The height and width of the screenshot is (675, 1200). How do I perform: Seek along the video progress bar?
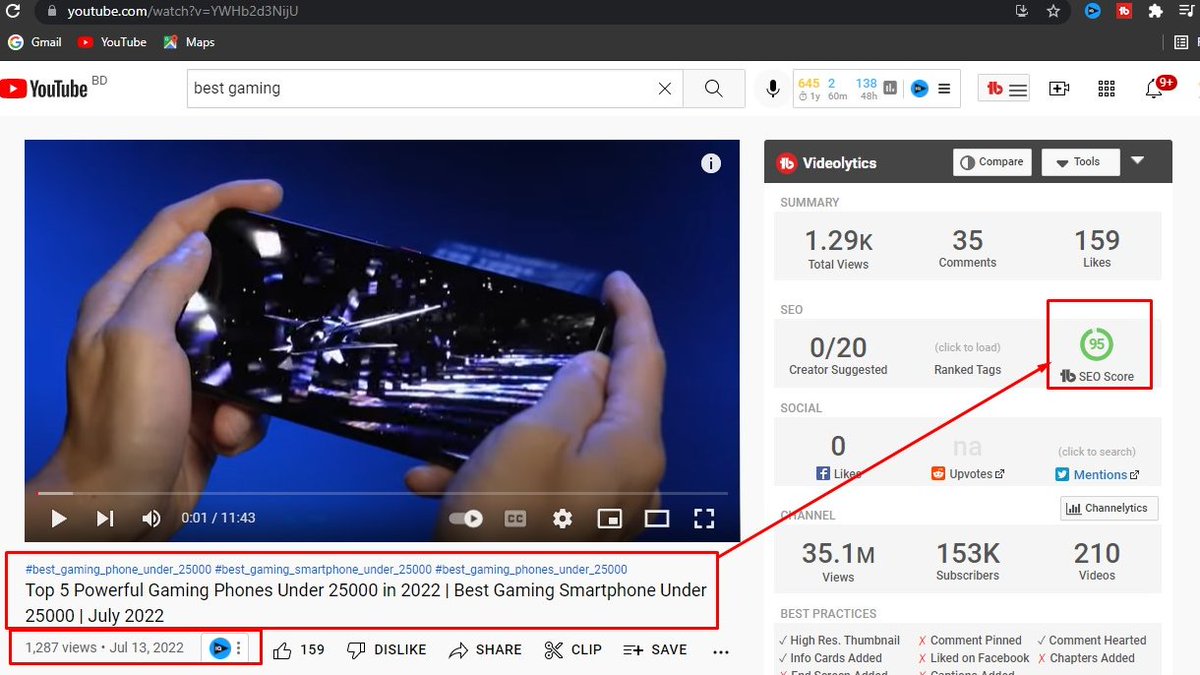(x=382, y=493)
